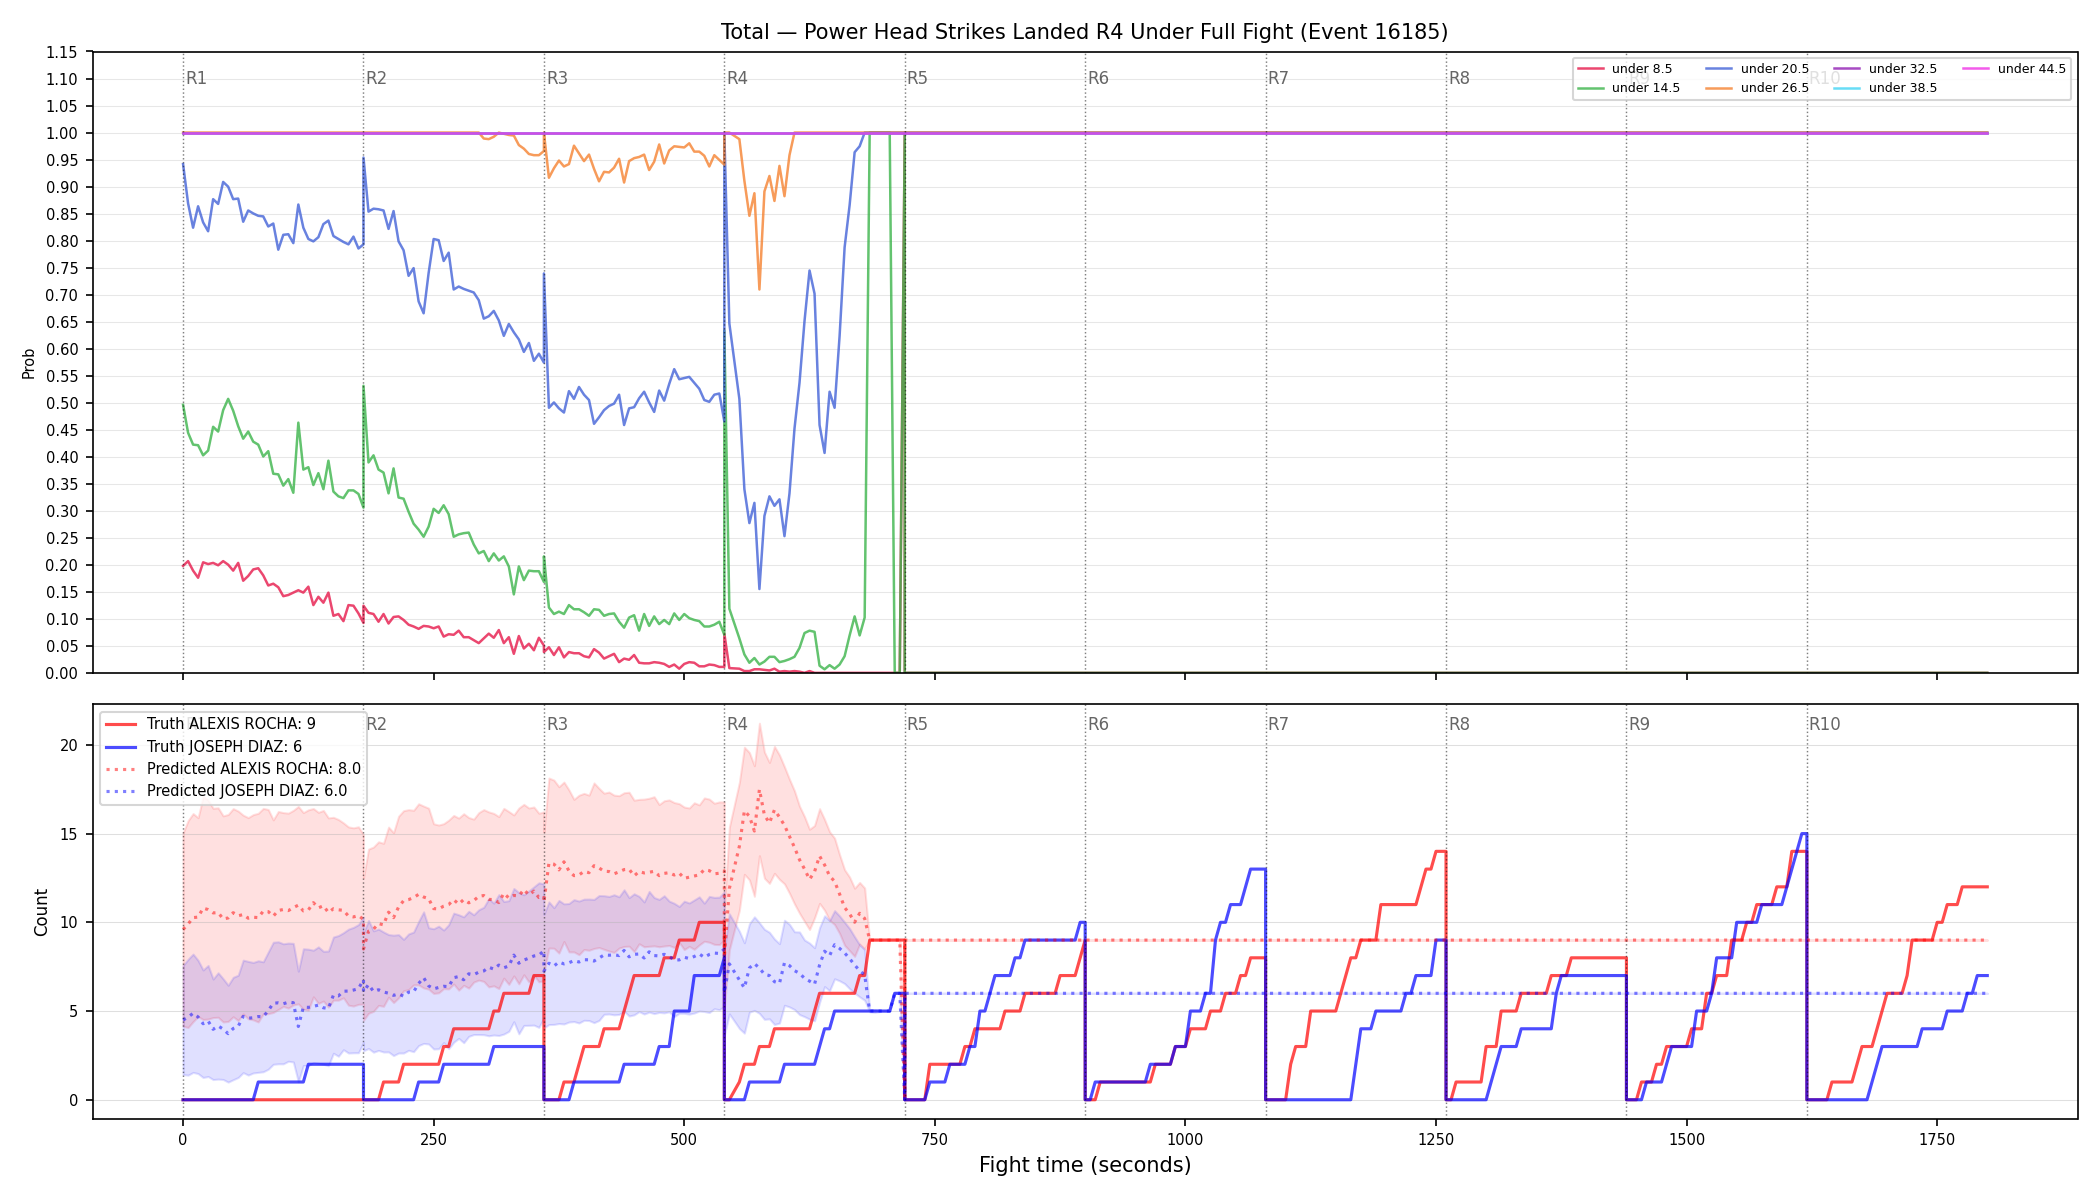Select the R3 round marker in top chart
Screen dimensions: 2100x1200
557,78
